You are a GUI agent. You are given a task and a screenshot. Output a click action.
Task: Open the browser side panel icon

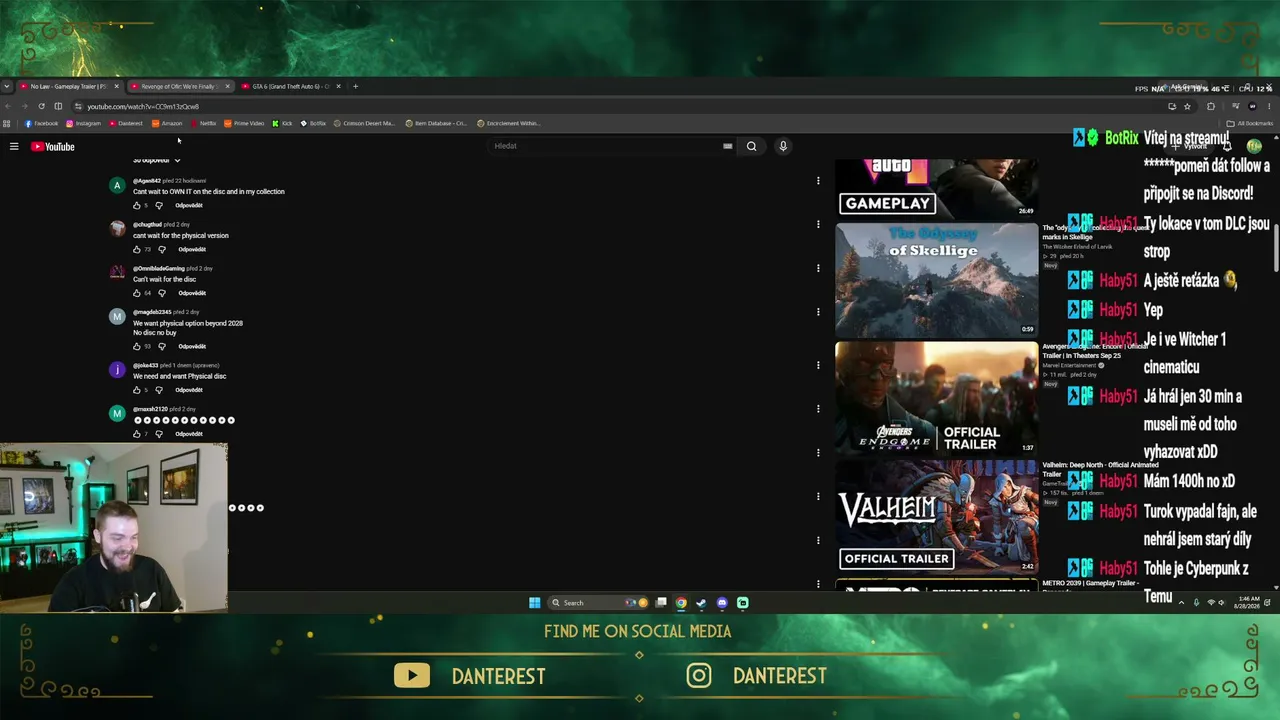[58, 106]
